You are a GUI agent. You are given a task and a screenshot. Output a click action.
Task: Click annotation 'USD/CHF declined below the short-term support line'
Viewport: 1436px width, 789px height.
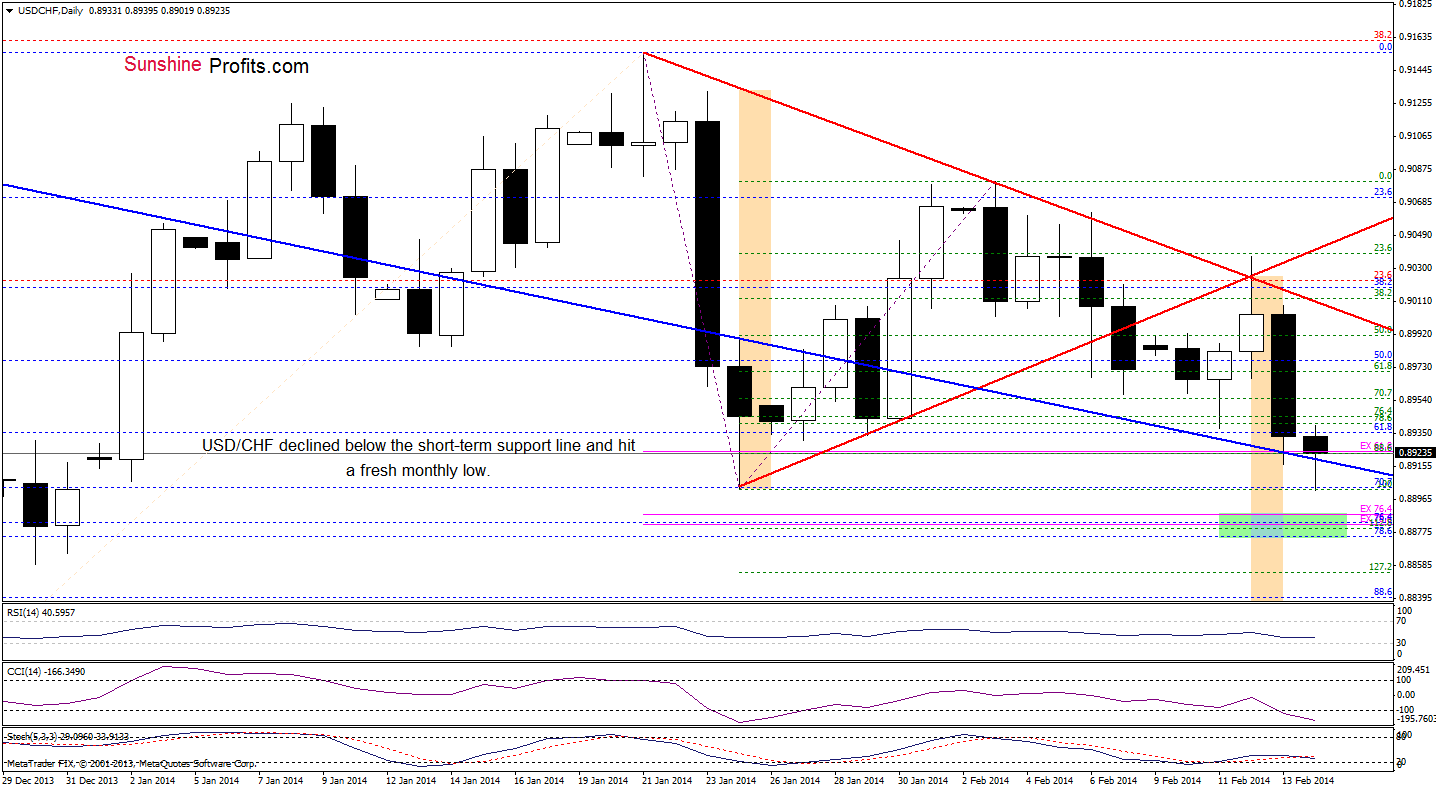418,445
